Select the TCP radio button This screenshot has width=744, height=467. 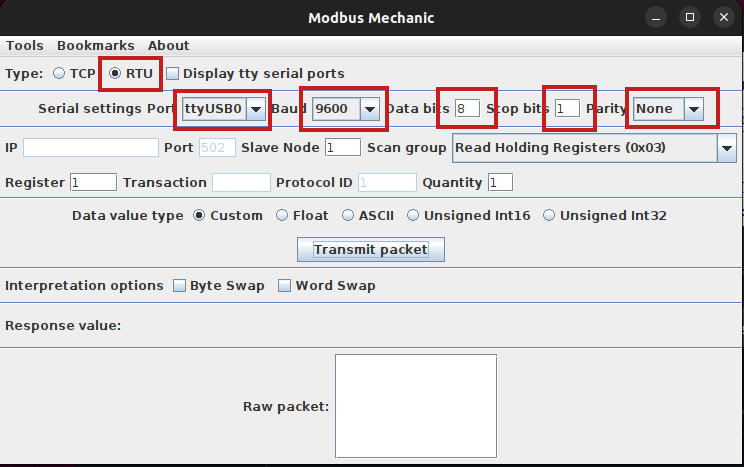click(59, 73)
